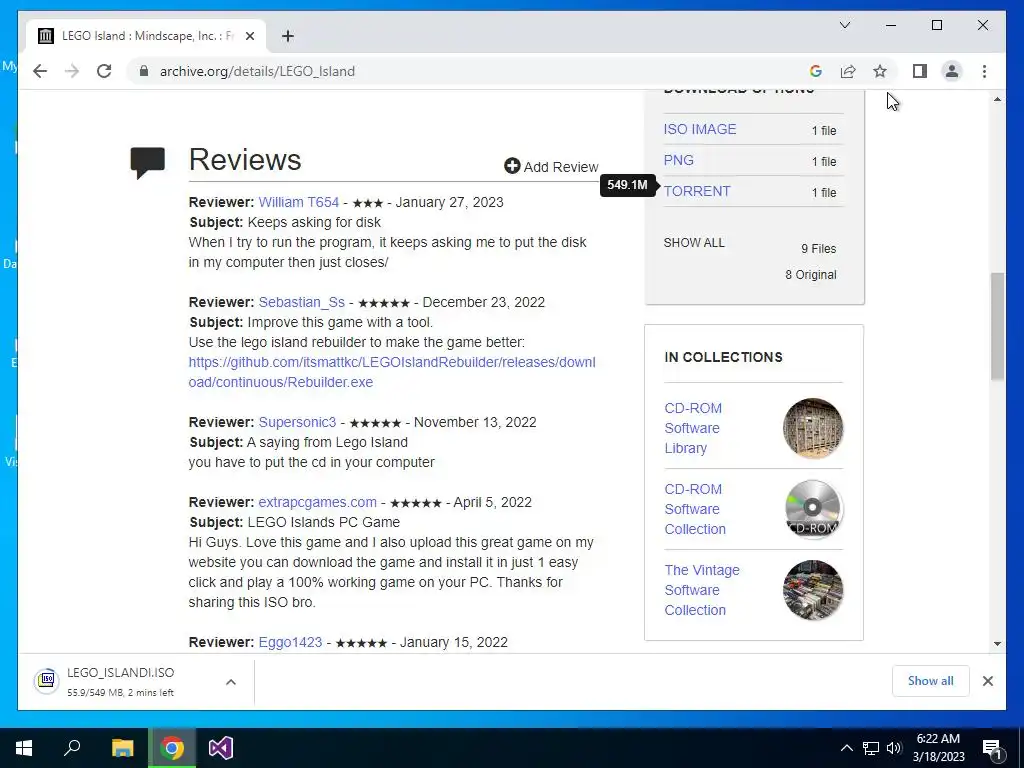
Task: Select the LEGO Island tab
Action: tap(145, 36)
